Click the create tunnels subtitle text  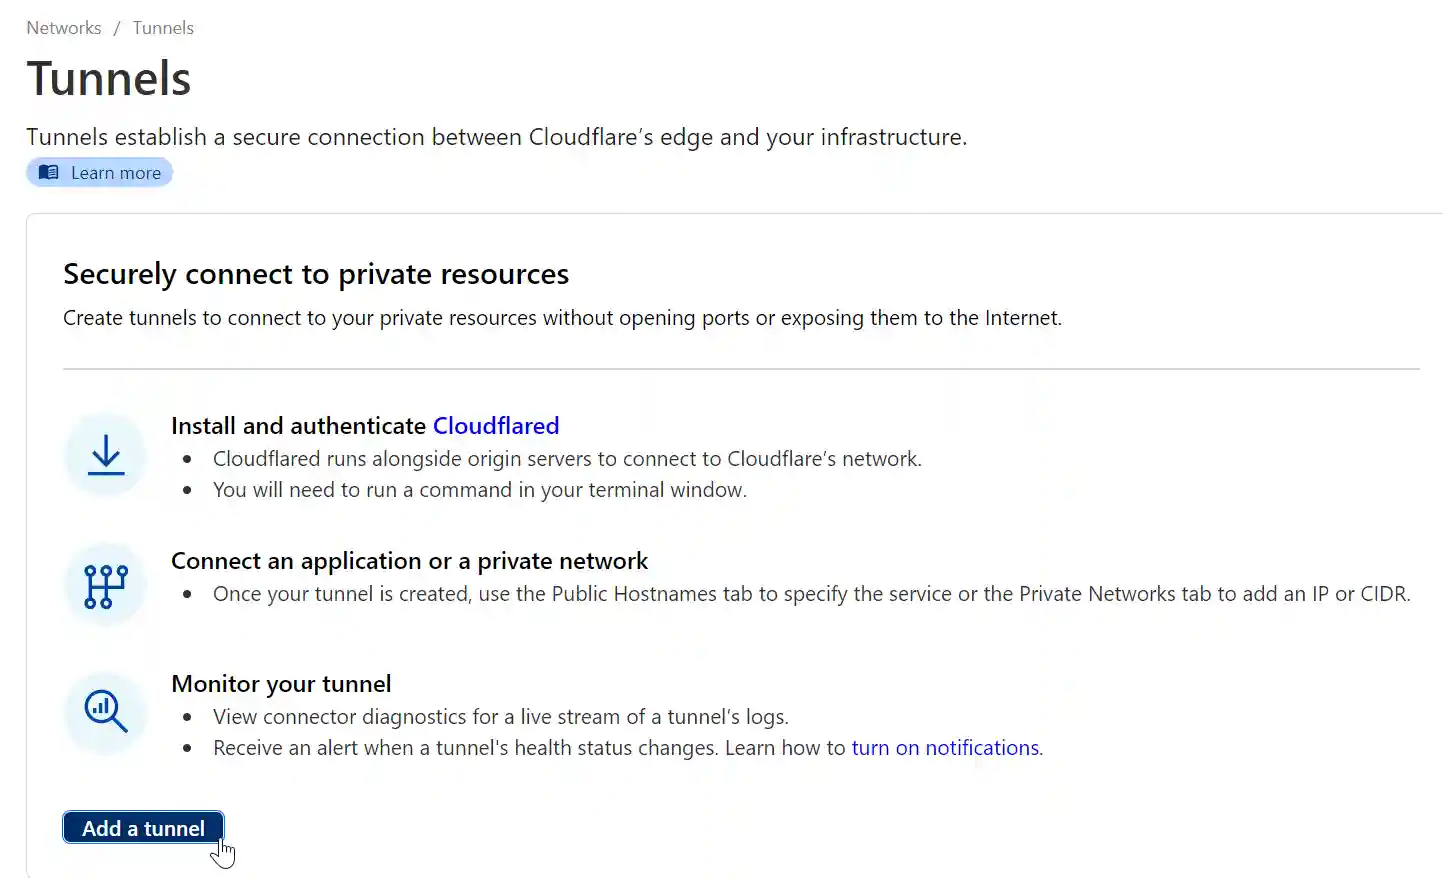[x=562, y=317]
